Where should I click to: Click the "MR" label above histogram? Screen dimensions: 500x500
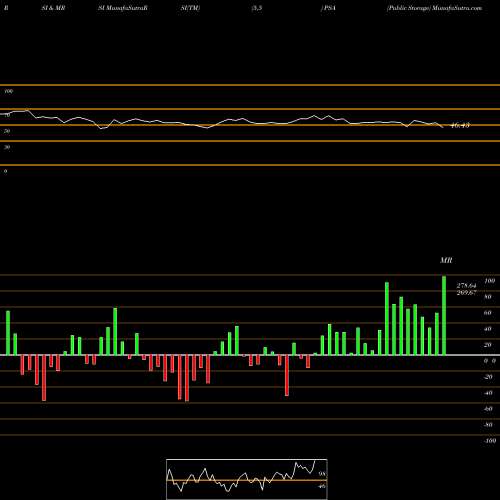coord(446,260)
